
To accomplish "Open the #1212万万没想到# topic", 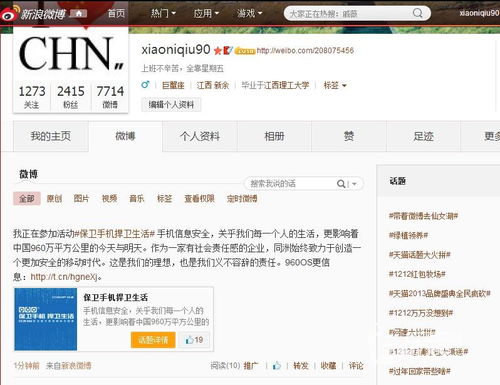I will [x=421, y=313].
